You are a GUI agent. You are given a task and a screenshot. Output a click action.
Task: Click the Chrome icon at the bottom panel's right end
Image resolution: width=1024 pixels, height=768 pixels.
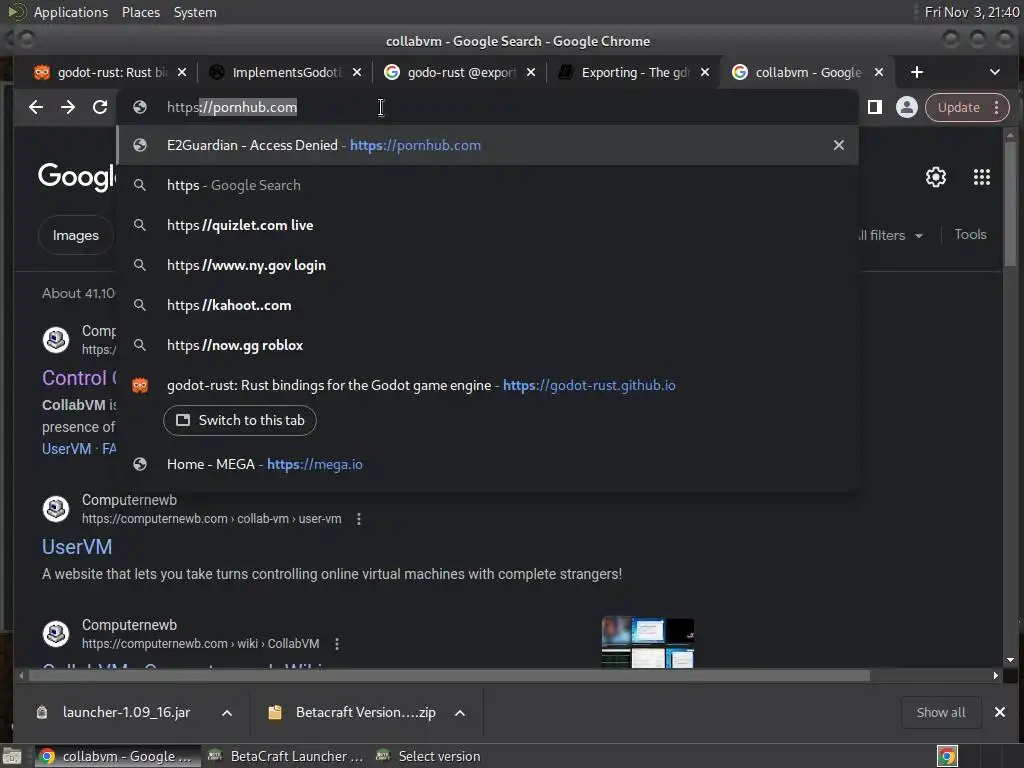click(x=947, y=756)
